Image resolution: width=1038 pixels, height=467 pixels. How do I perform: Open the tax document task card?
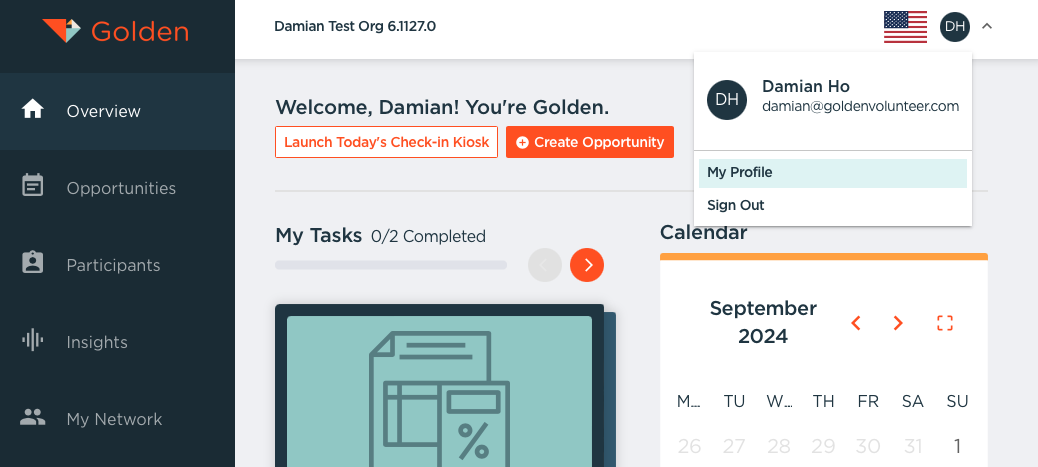[x=439, y=390]
